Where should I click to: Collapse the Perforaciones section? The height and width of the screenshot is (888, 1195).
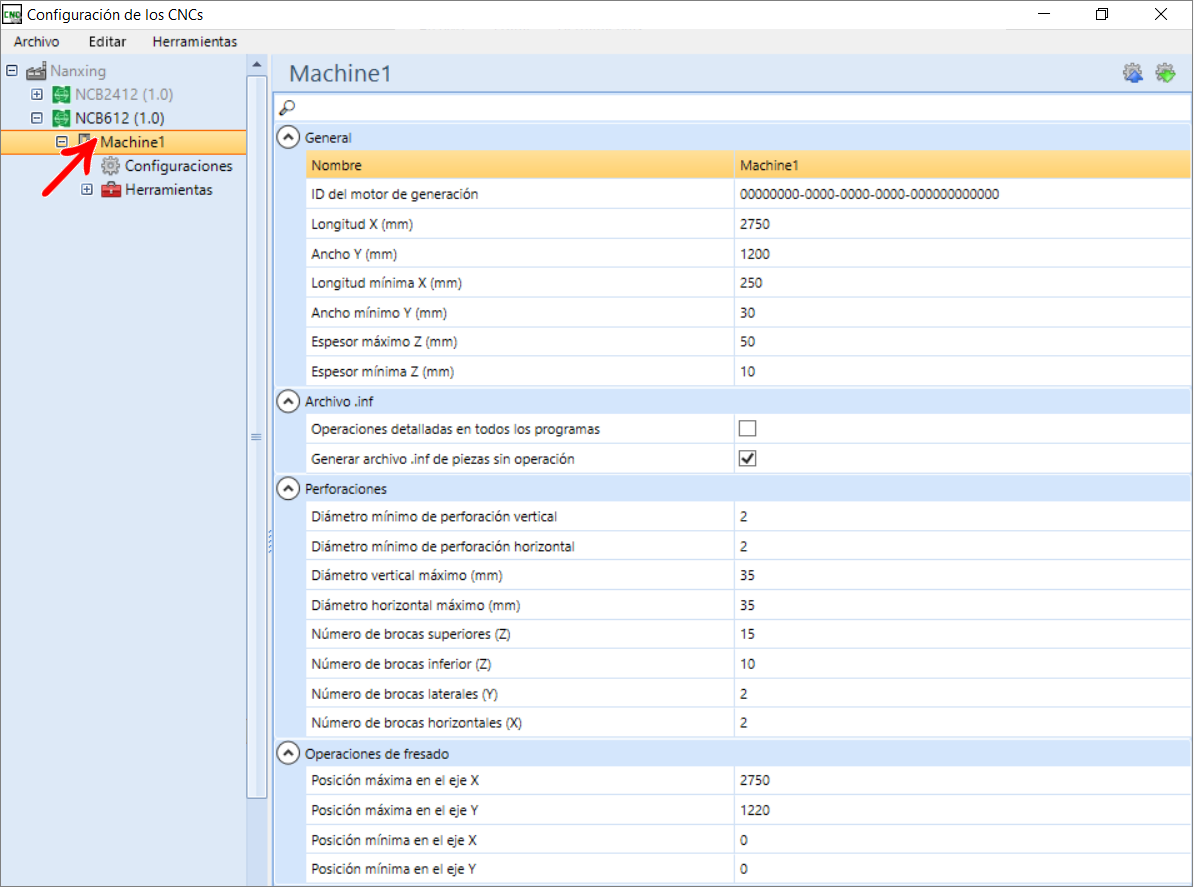288,489
